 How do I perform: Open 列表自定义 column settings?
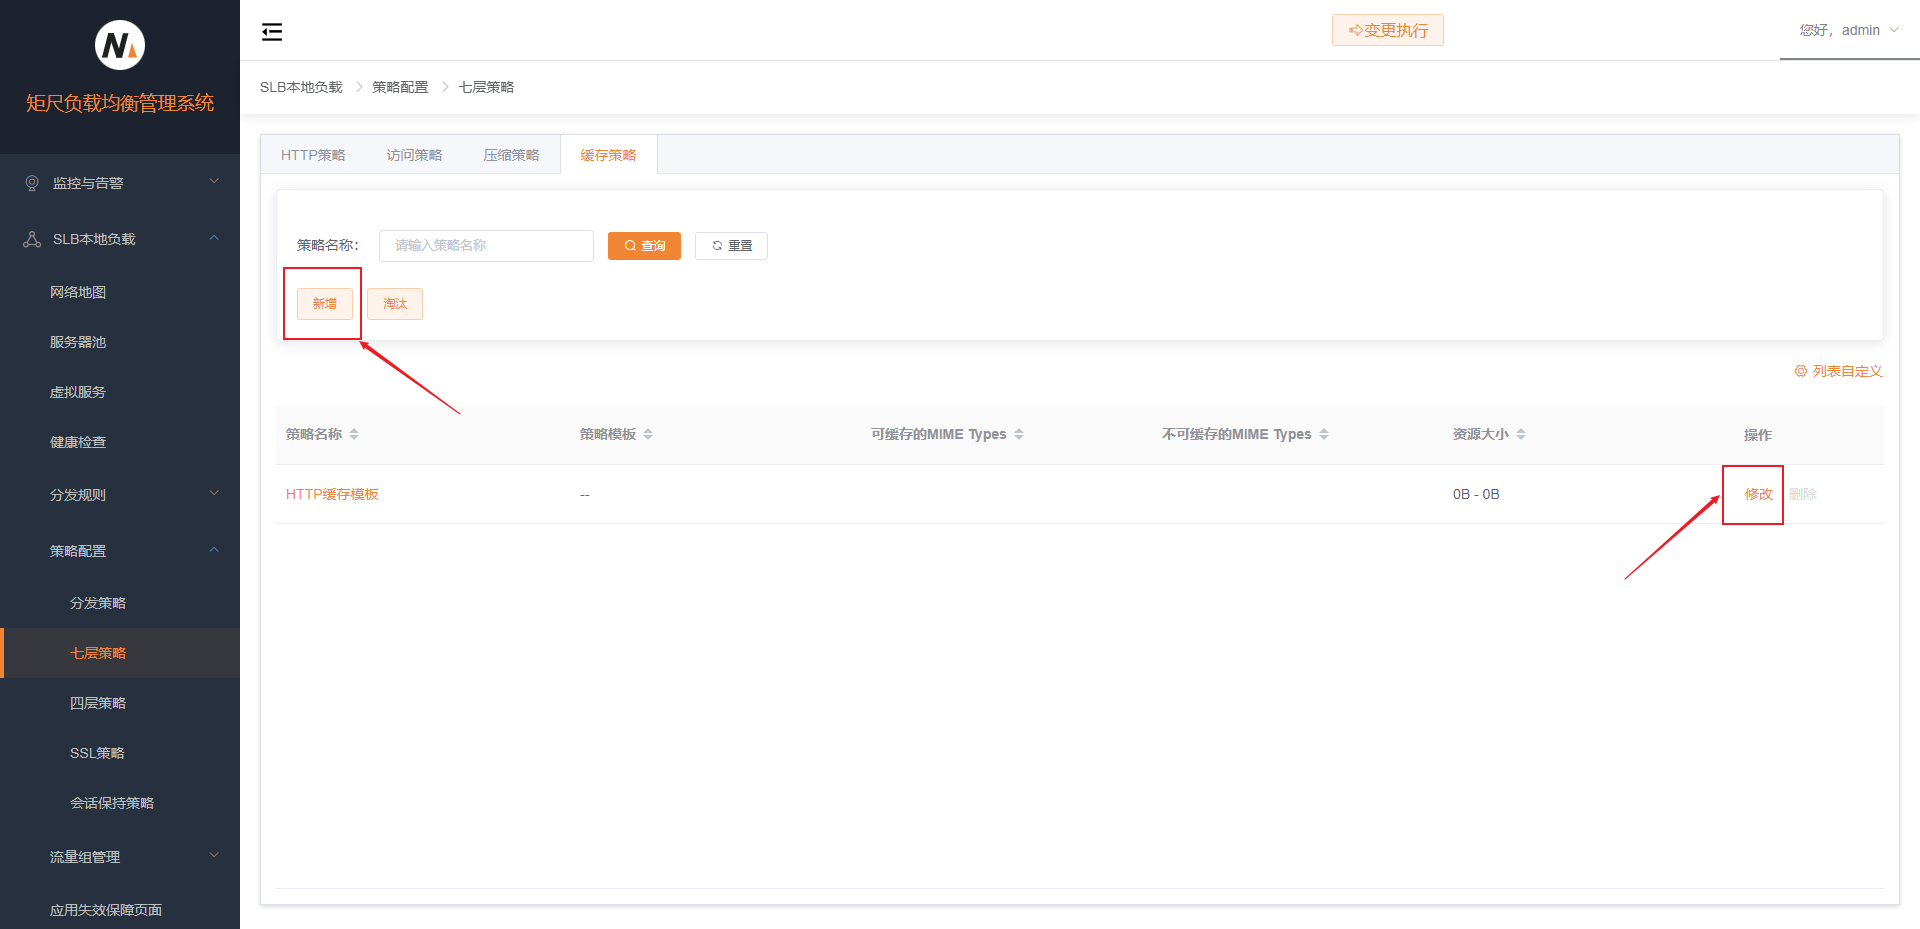tap(1838, 371)
